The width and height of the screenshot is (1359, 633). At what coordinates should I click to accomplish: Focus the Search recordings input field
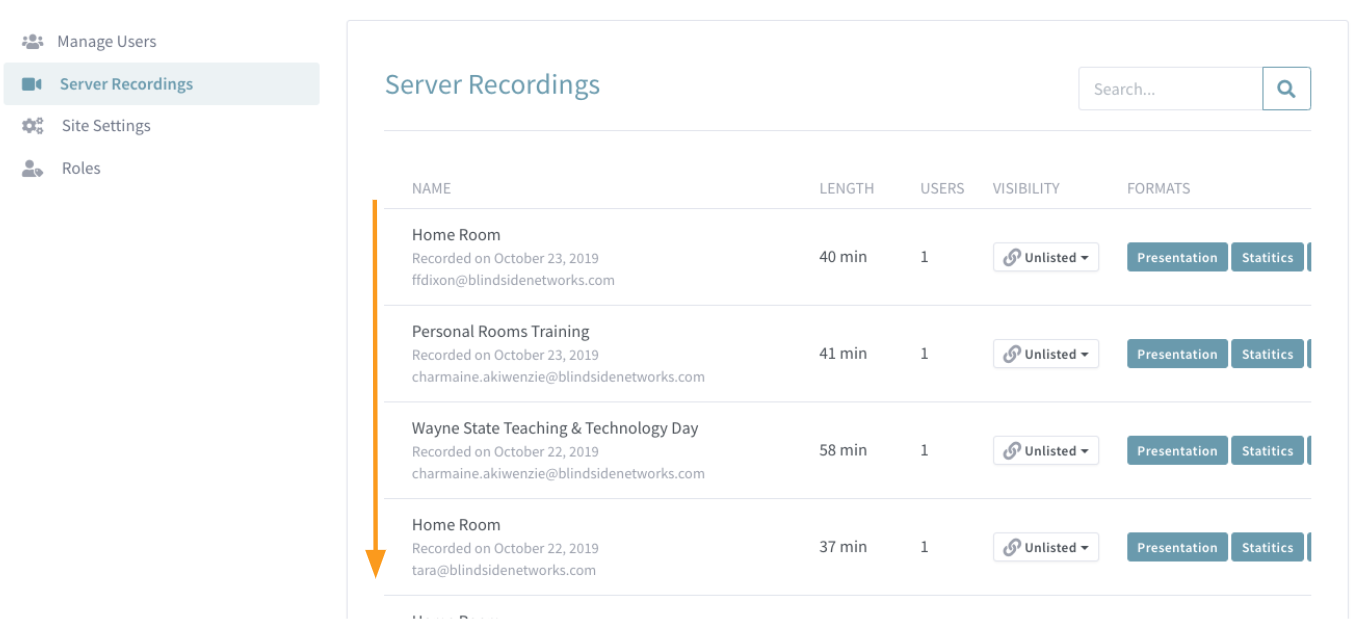point(1170,89)
